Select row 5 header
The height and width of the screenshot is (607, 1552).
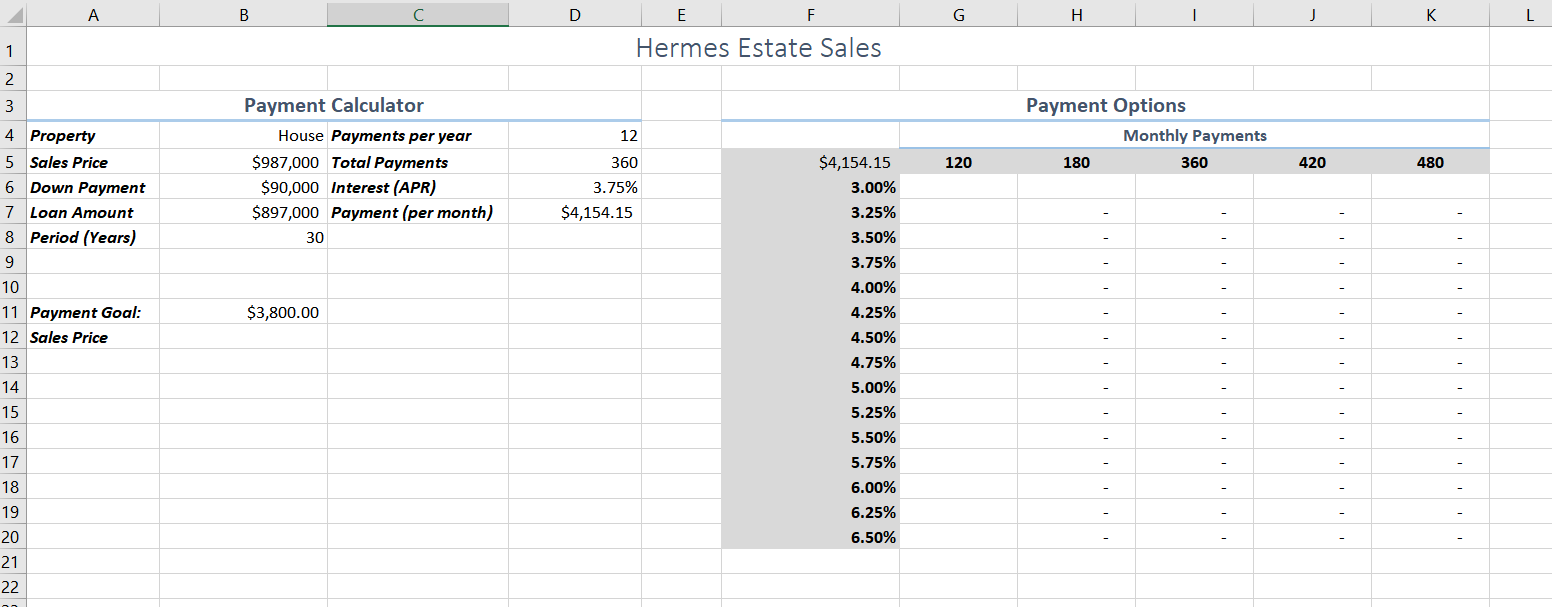click(11, 162)
